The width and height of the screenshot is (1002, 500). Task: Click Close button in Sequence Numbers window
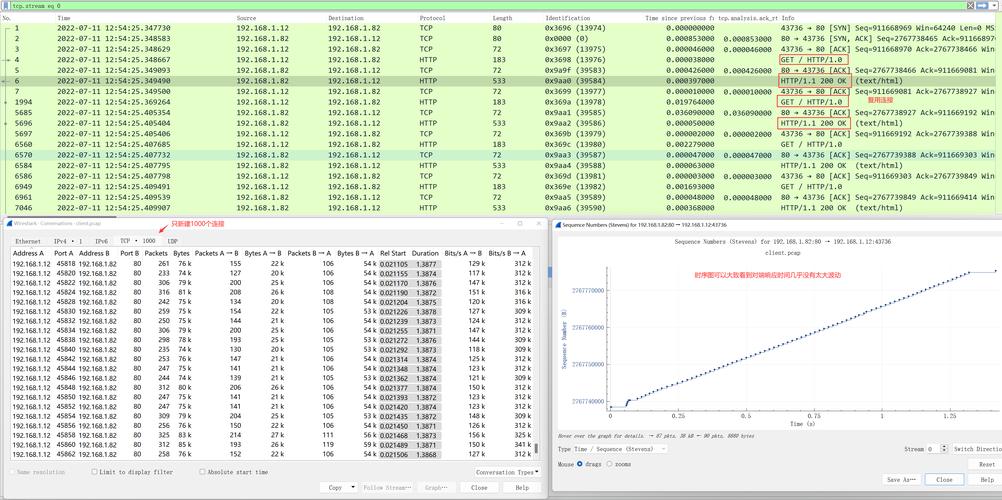click(x=944, y=479)
